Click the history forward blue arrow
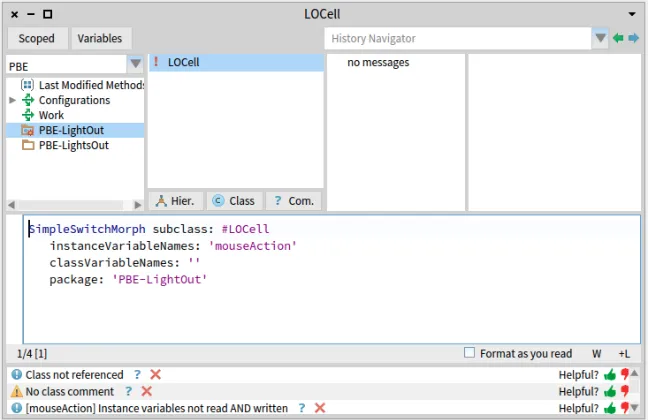This screenshot has height=420, width=648. coord(633,38)
